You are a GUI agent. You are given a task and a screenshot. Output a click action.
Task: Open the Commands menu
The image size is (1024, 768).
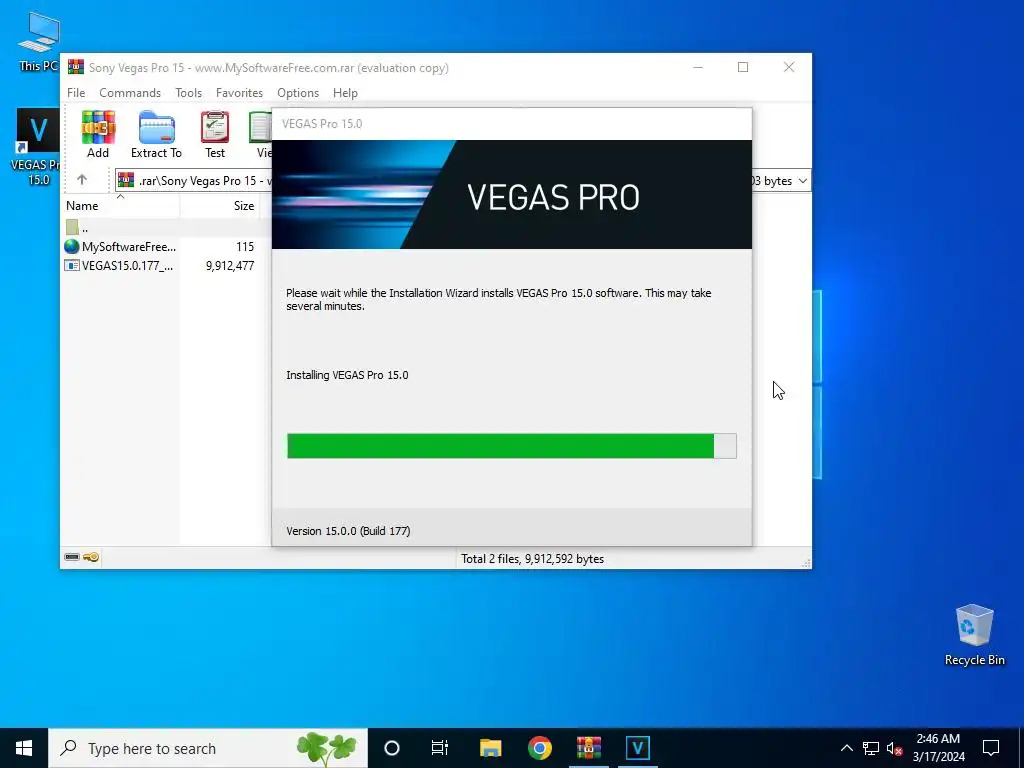[x=130, y=93]
